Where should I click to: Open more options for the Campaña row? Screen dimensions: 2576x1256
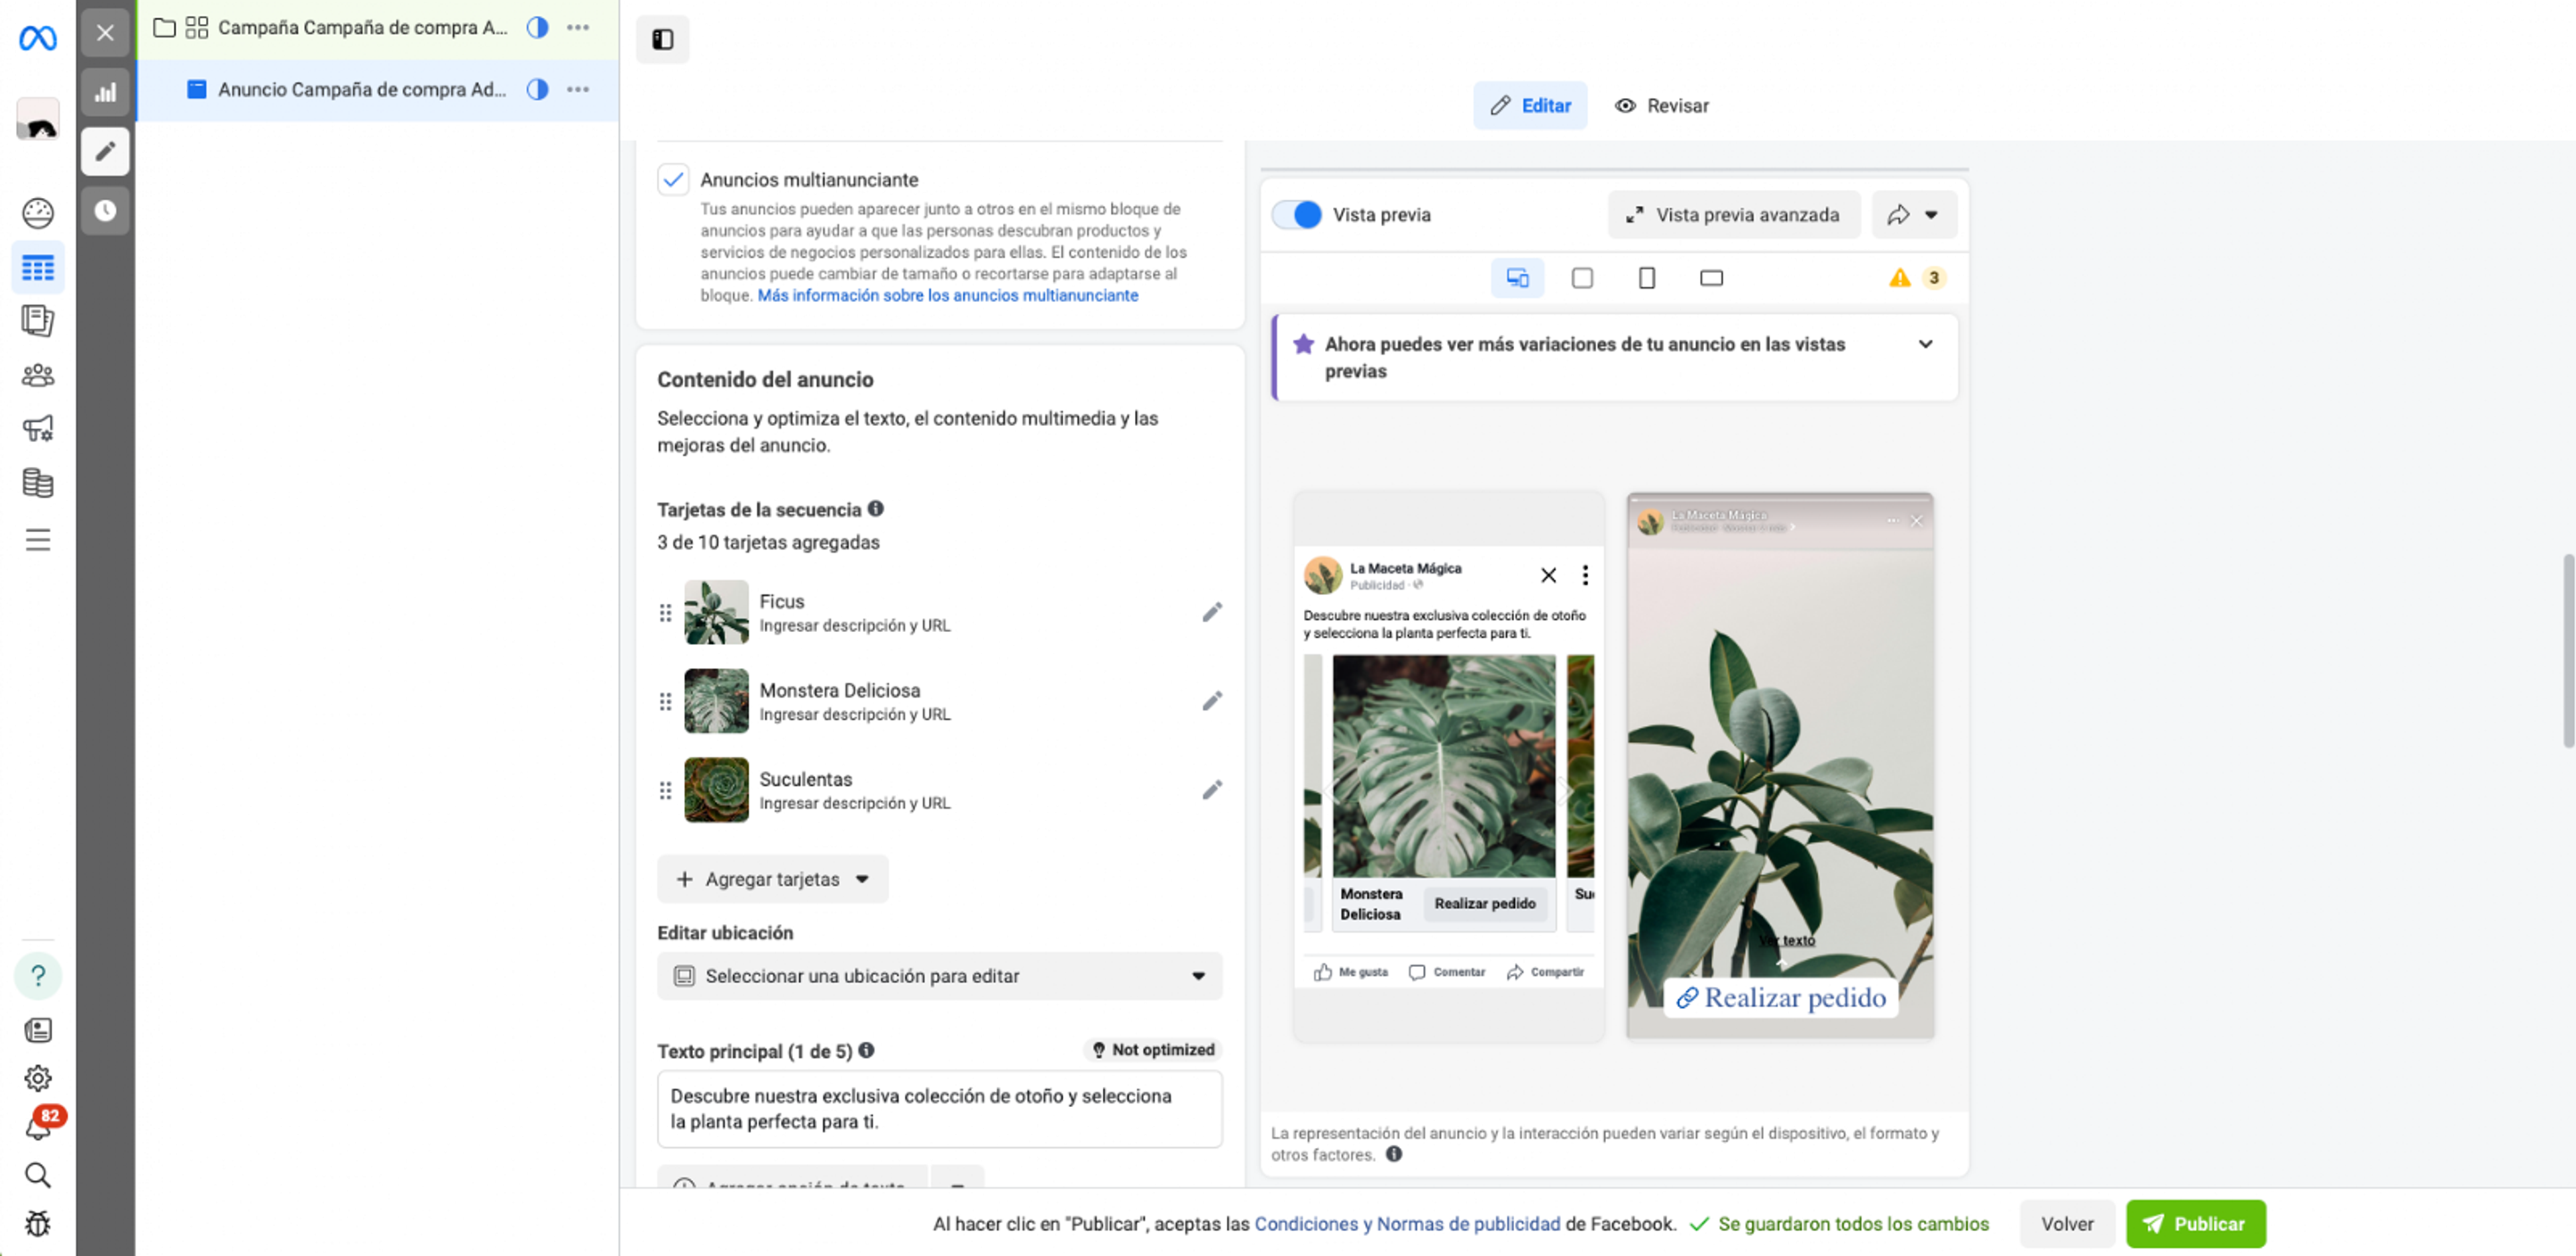point(578,28)
